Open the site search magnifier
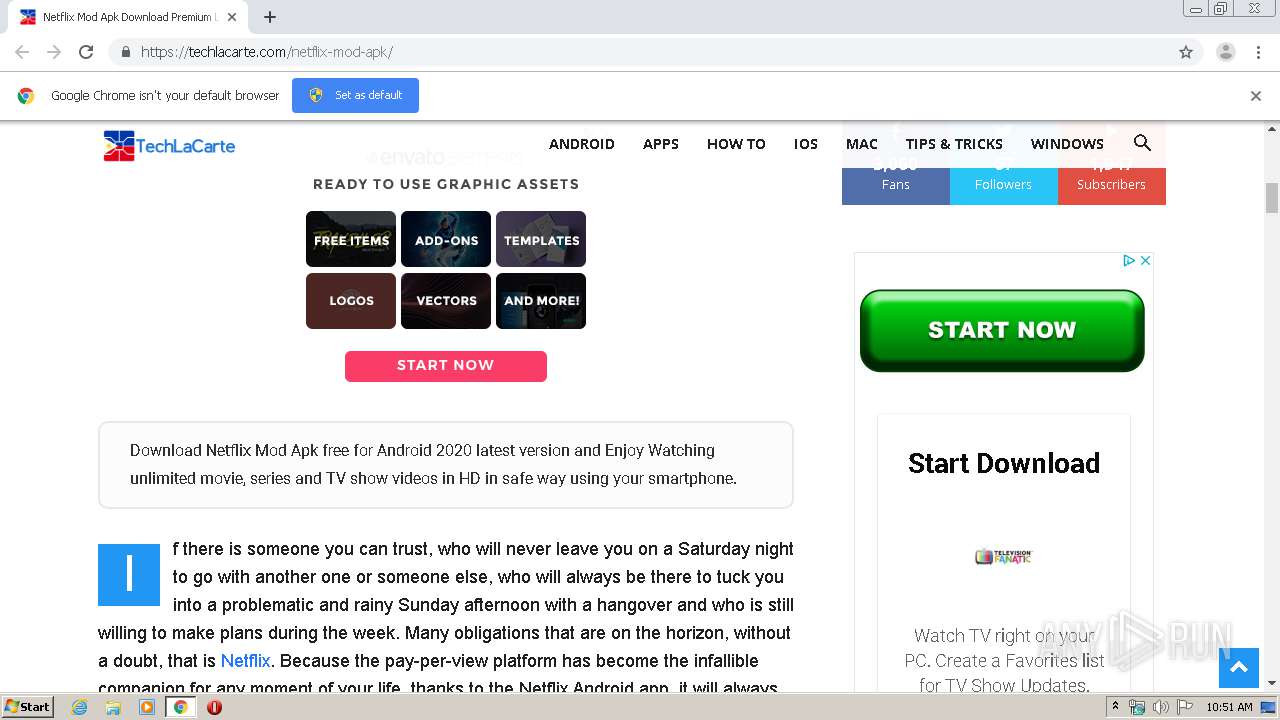Screen dimensions: 1280x720 [1142, 143]
